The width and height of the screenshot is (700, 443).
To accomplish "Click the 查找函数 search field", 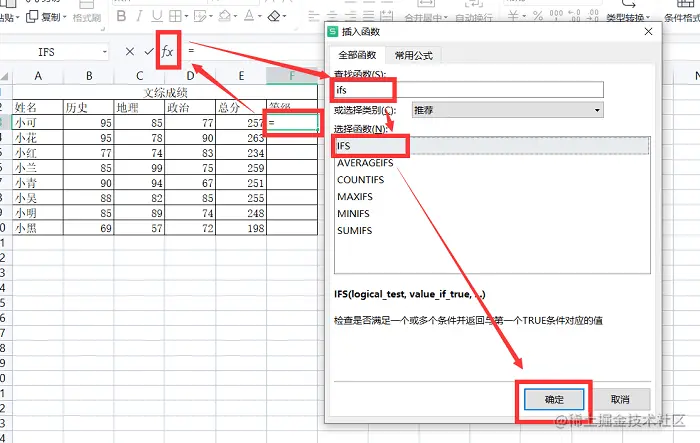I will point(469,89).
